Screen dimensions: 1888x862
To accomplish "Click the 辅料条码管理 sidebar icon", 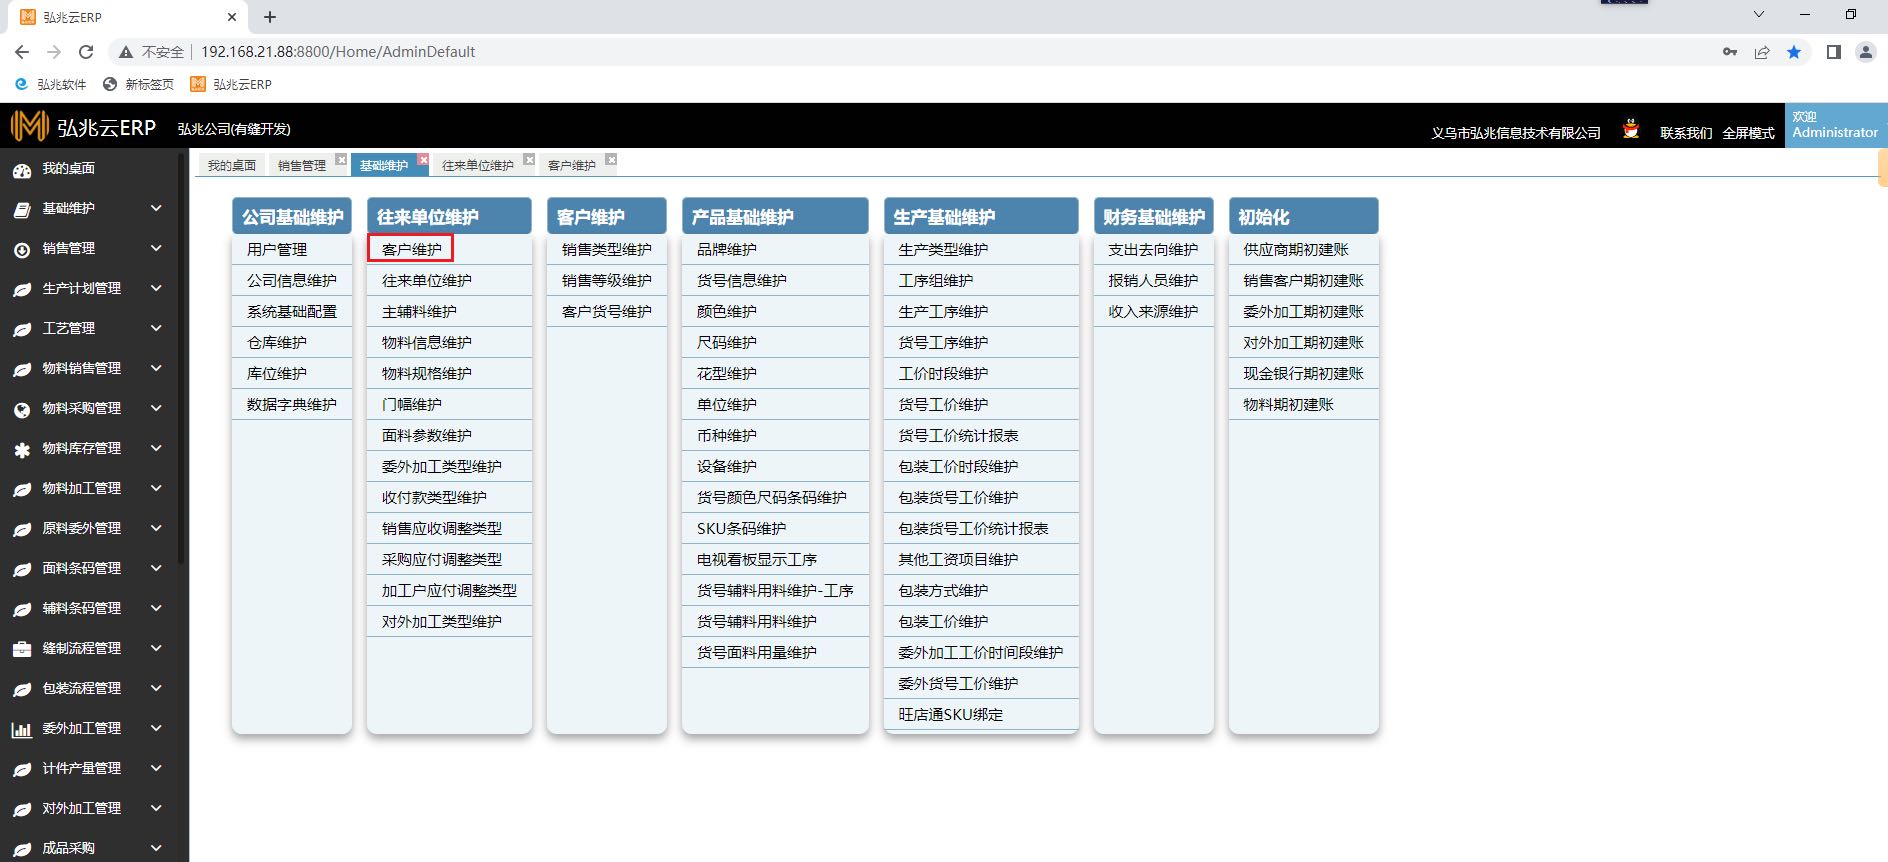I will click(22, 610).
